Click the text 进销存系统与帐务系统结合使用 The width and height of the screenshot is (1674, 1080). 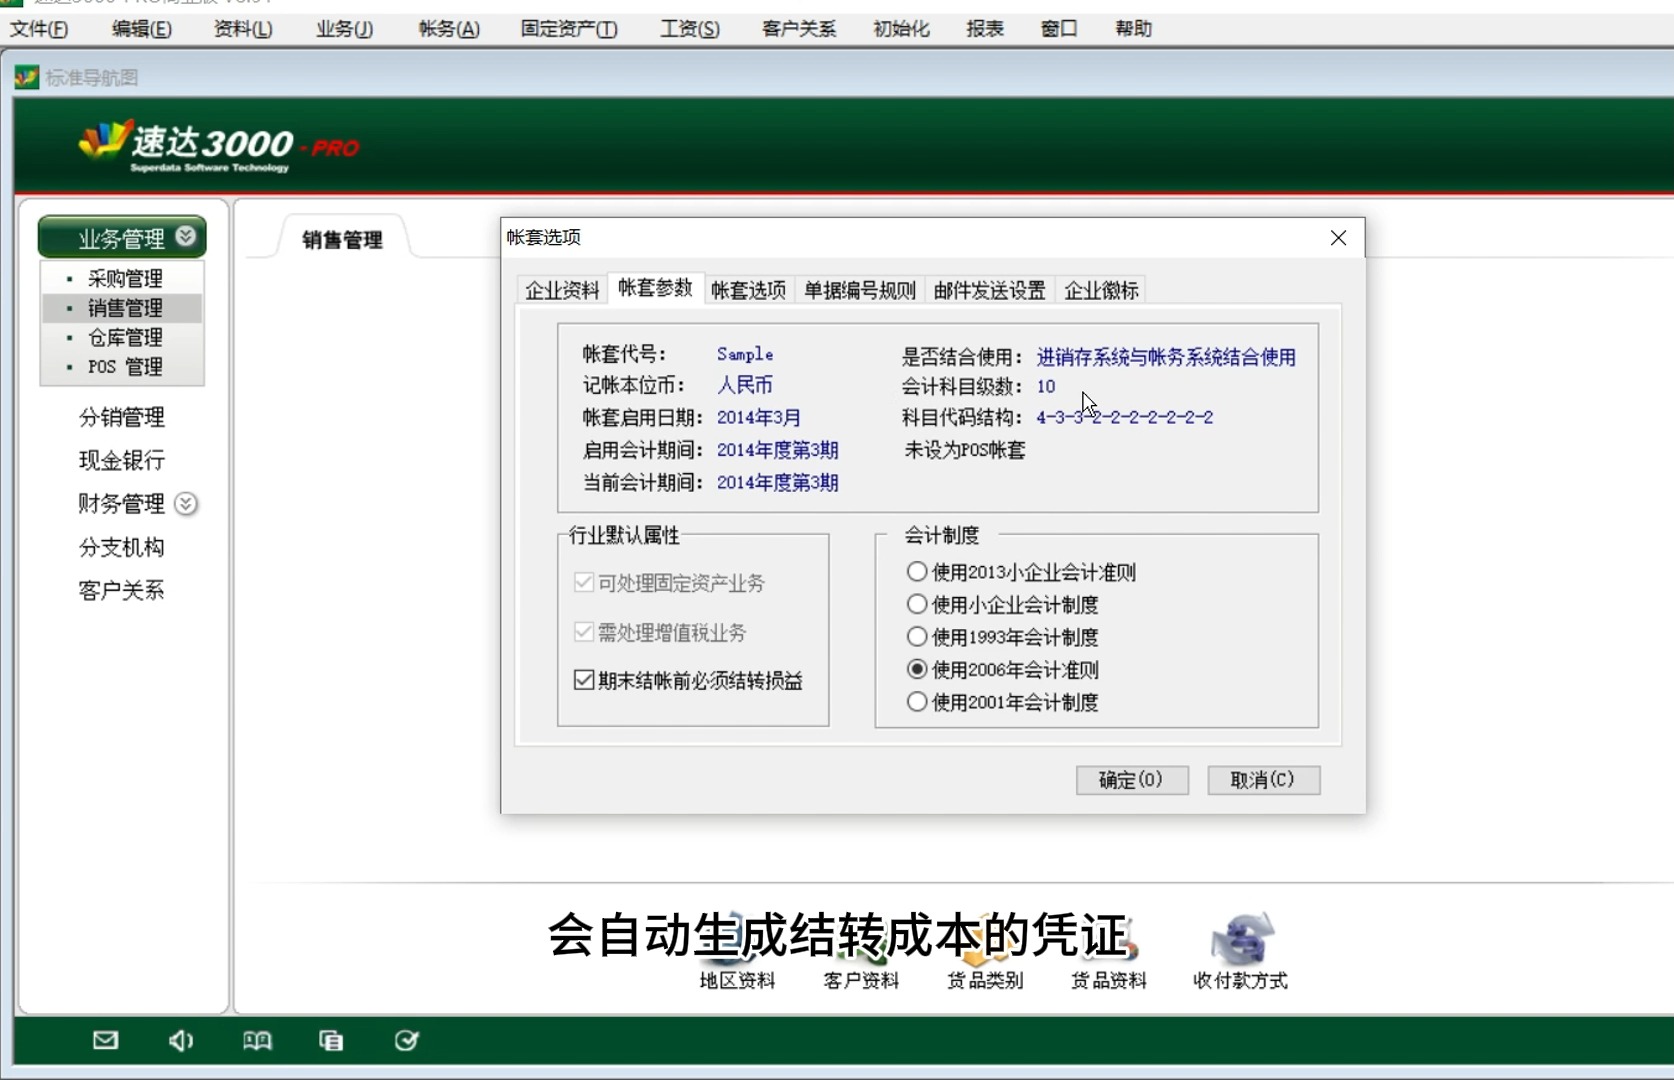click(1166, 357)
